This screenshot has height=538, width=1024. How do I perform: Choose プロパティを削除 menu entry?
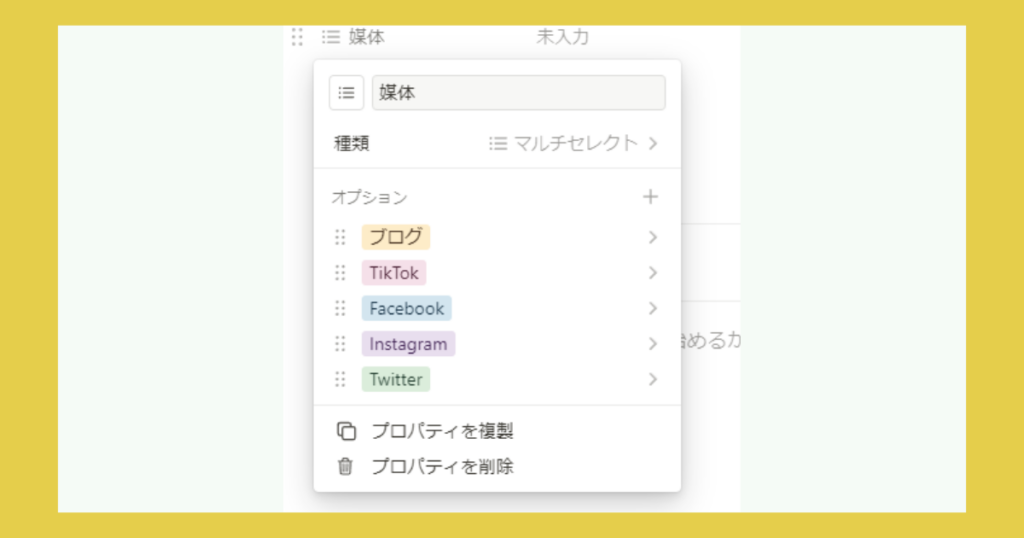point(441,466)
